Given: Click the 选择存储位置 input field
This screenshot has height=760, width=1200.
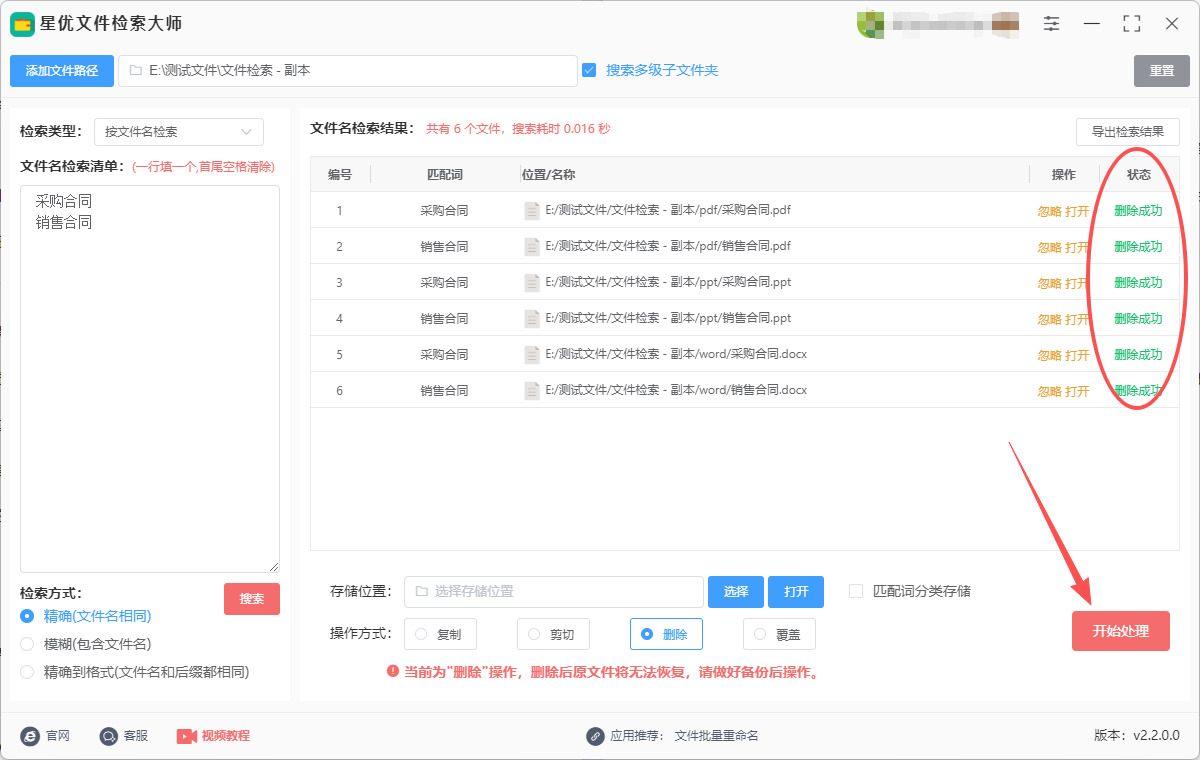Looking at the screenshot, I should tap(554, 592).
